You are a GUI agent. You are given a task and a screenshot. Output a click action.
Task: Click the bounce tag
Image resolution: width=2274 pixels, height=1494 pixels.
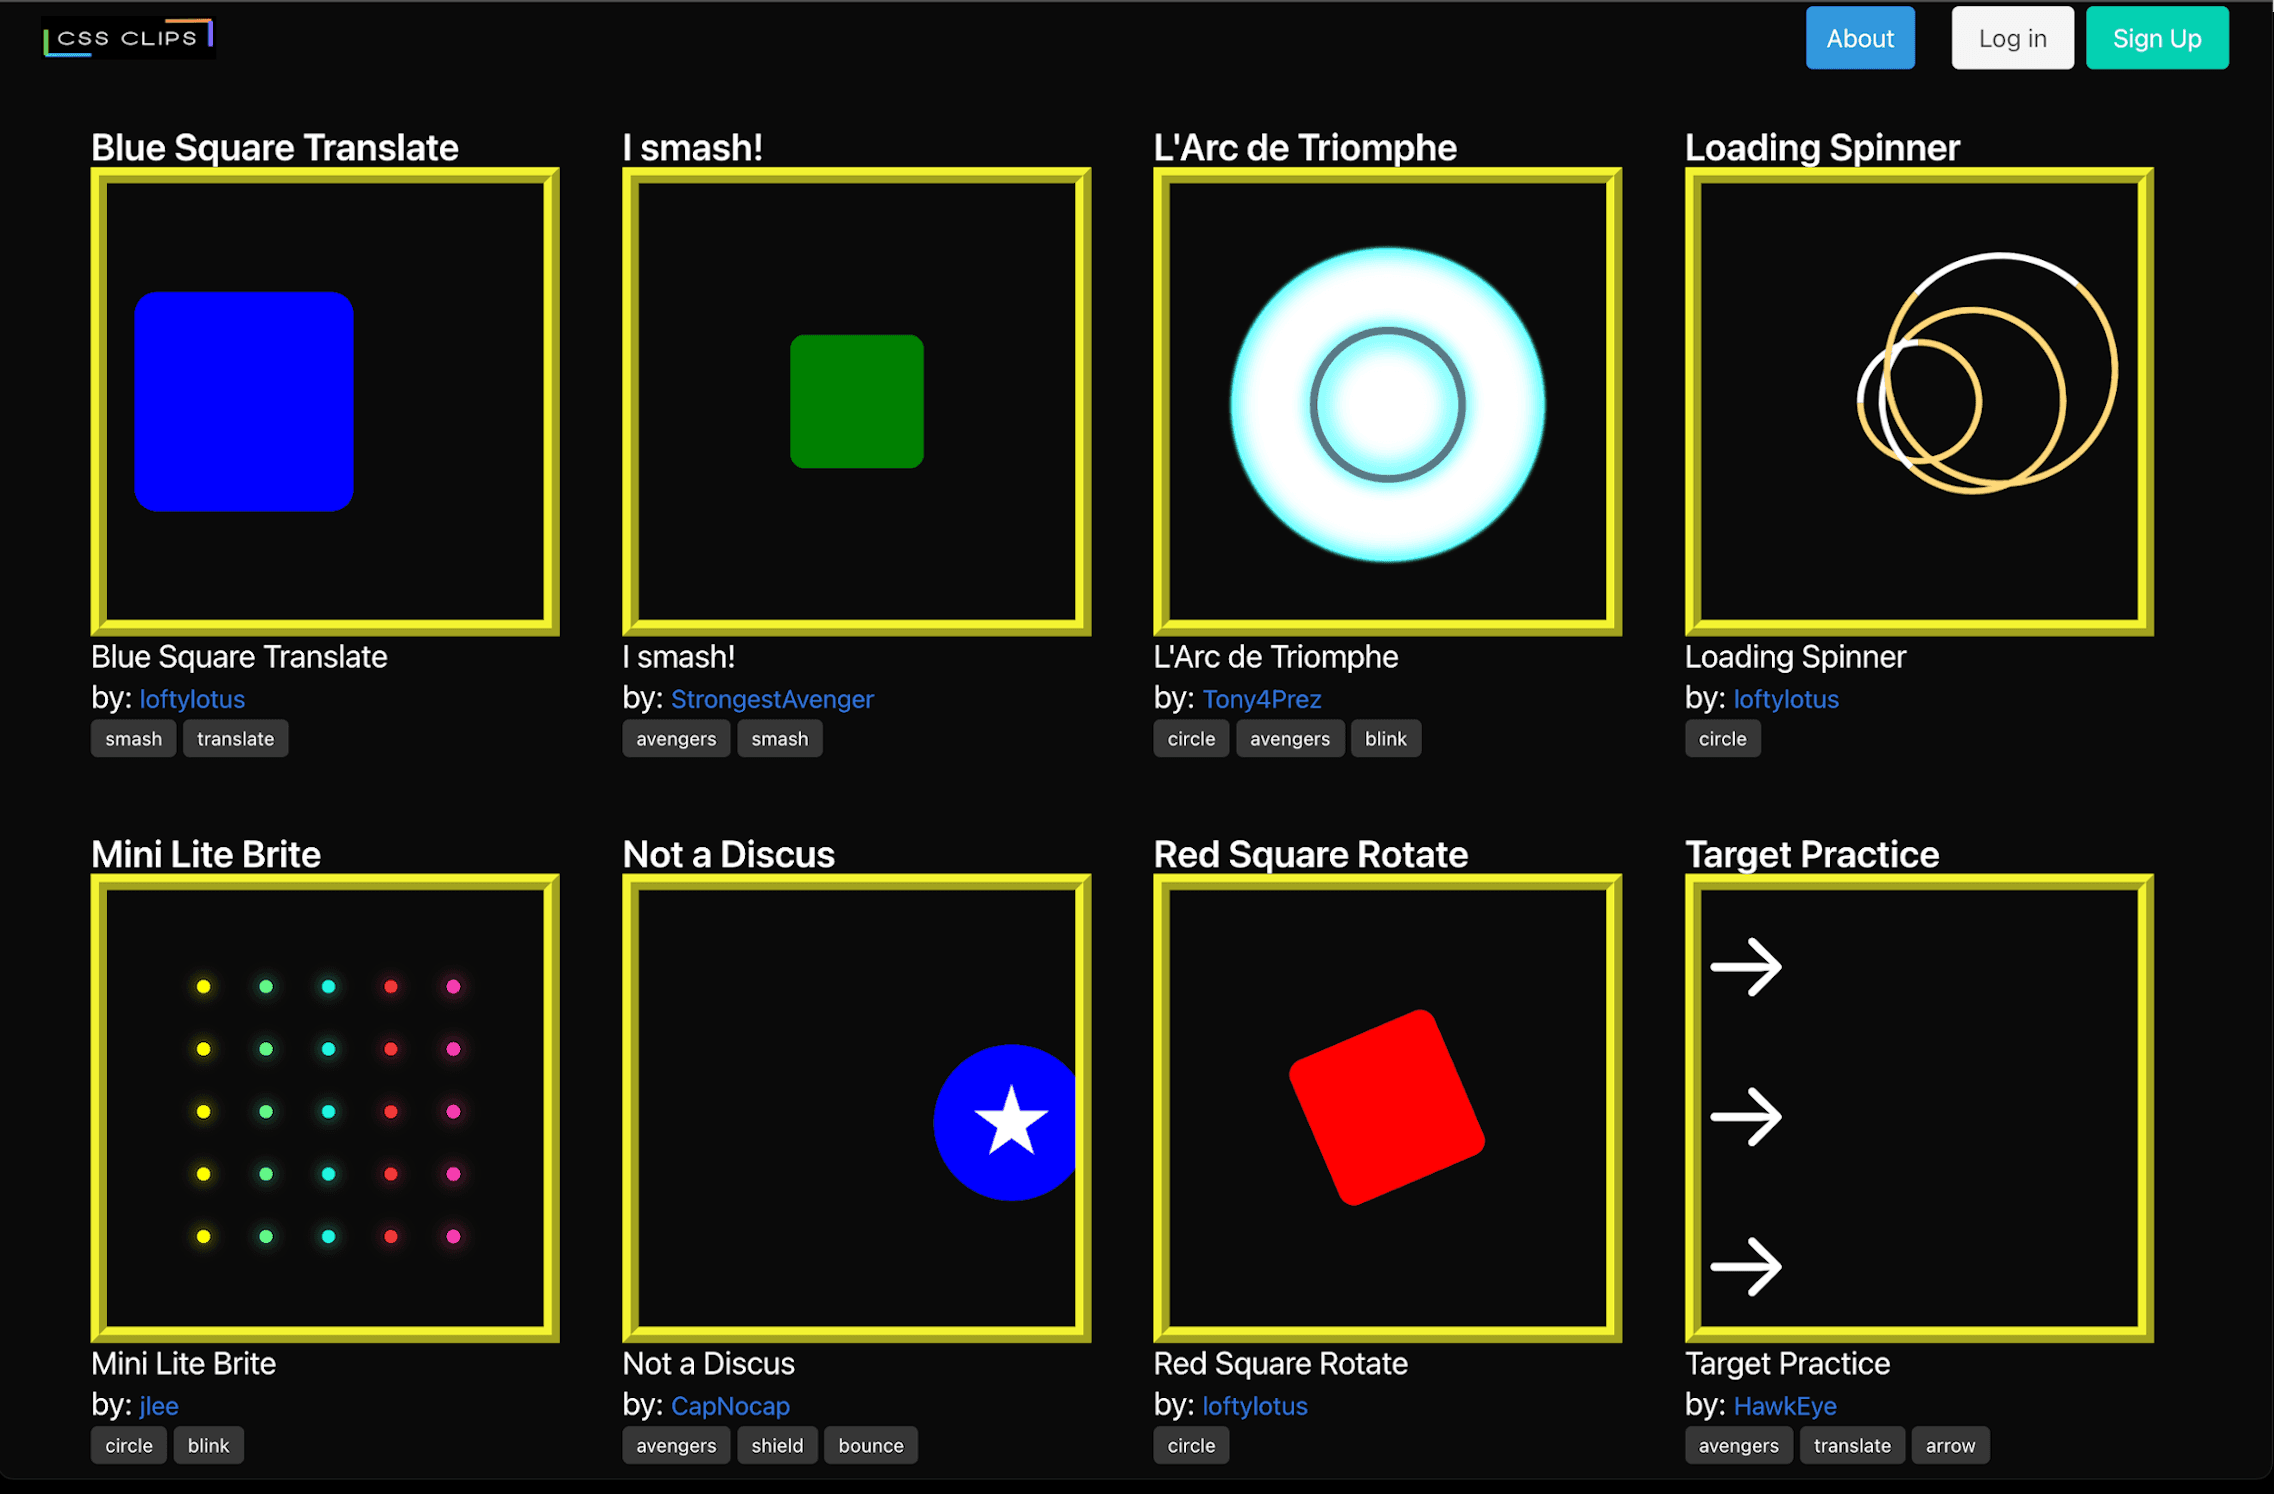pyautogui.click(x=870, y=1446)
